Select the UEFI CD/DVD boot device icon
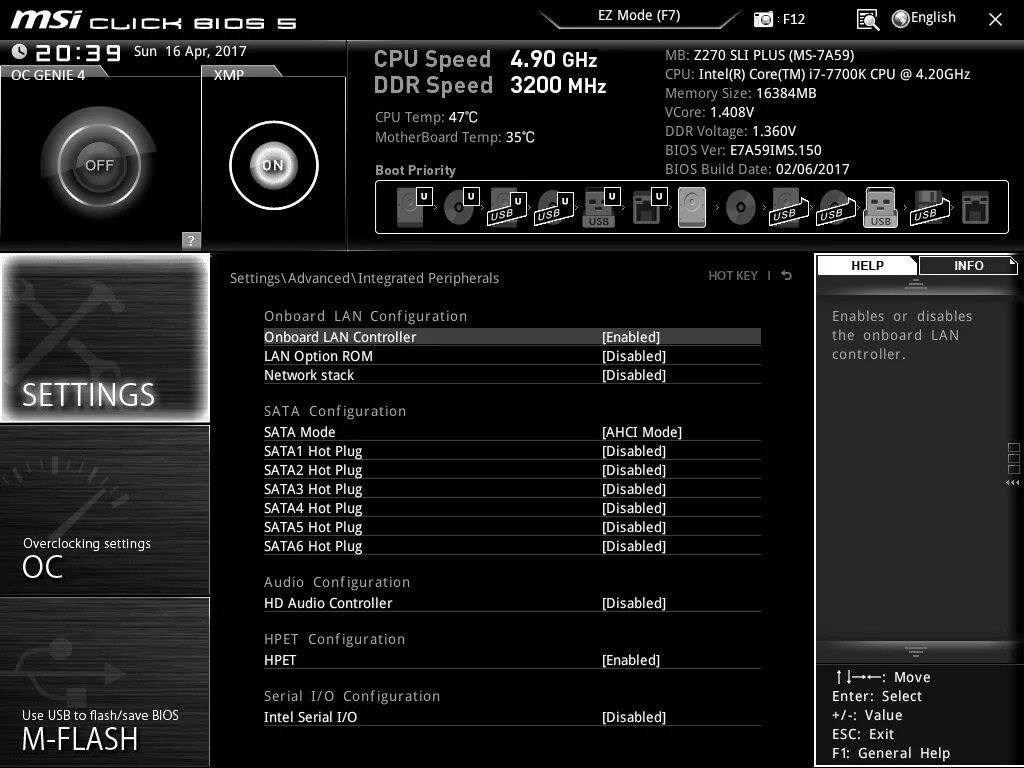 [x=461, y=207]
